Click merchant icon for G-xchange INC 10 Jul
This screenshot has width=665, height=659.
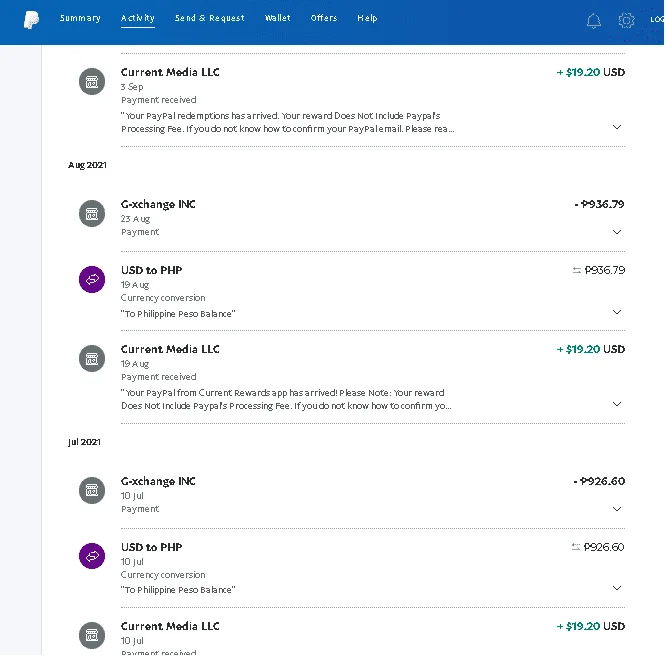(x=92, y=491)
